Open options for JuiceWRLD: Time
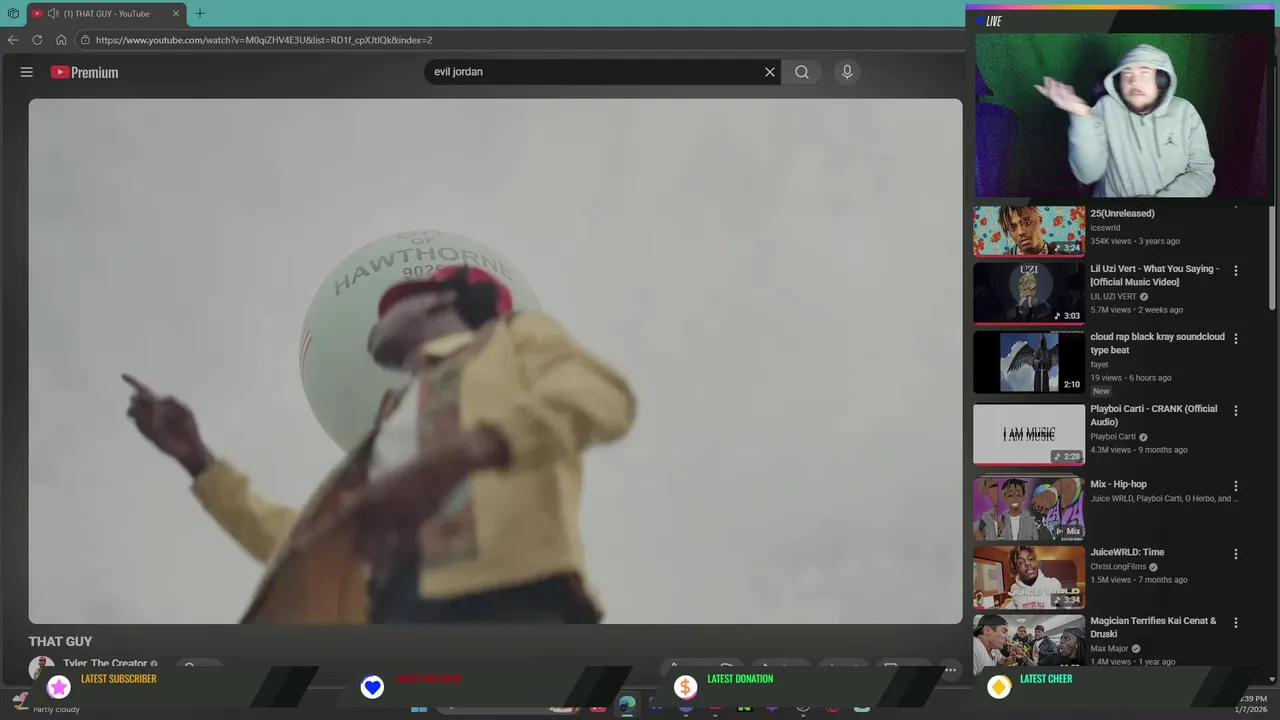The image size is (1280, 720). (x=1236, y=553)
